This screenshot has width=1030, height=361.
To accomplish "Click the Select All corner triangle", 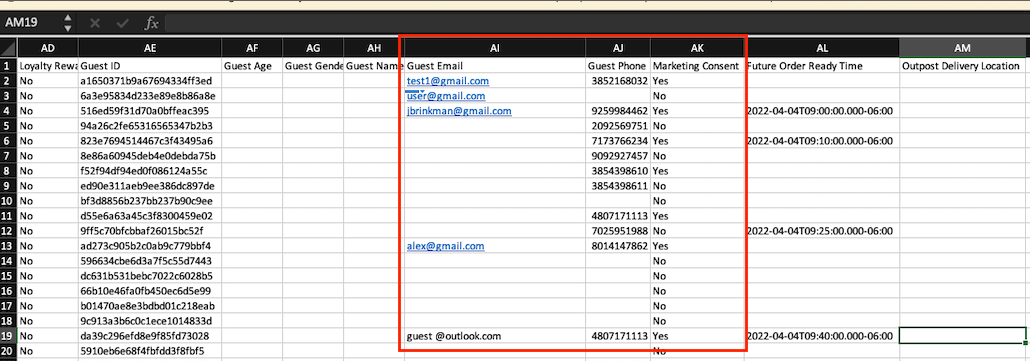I will click(x=9, y=48).
